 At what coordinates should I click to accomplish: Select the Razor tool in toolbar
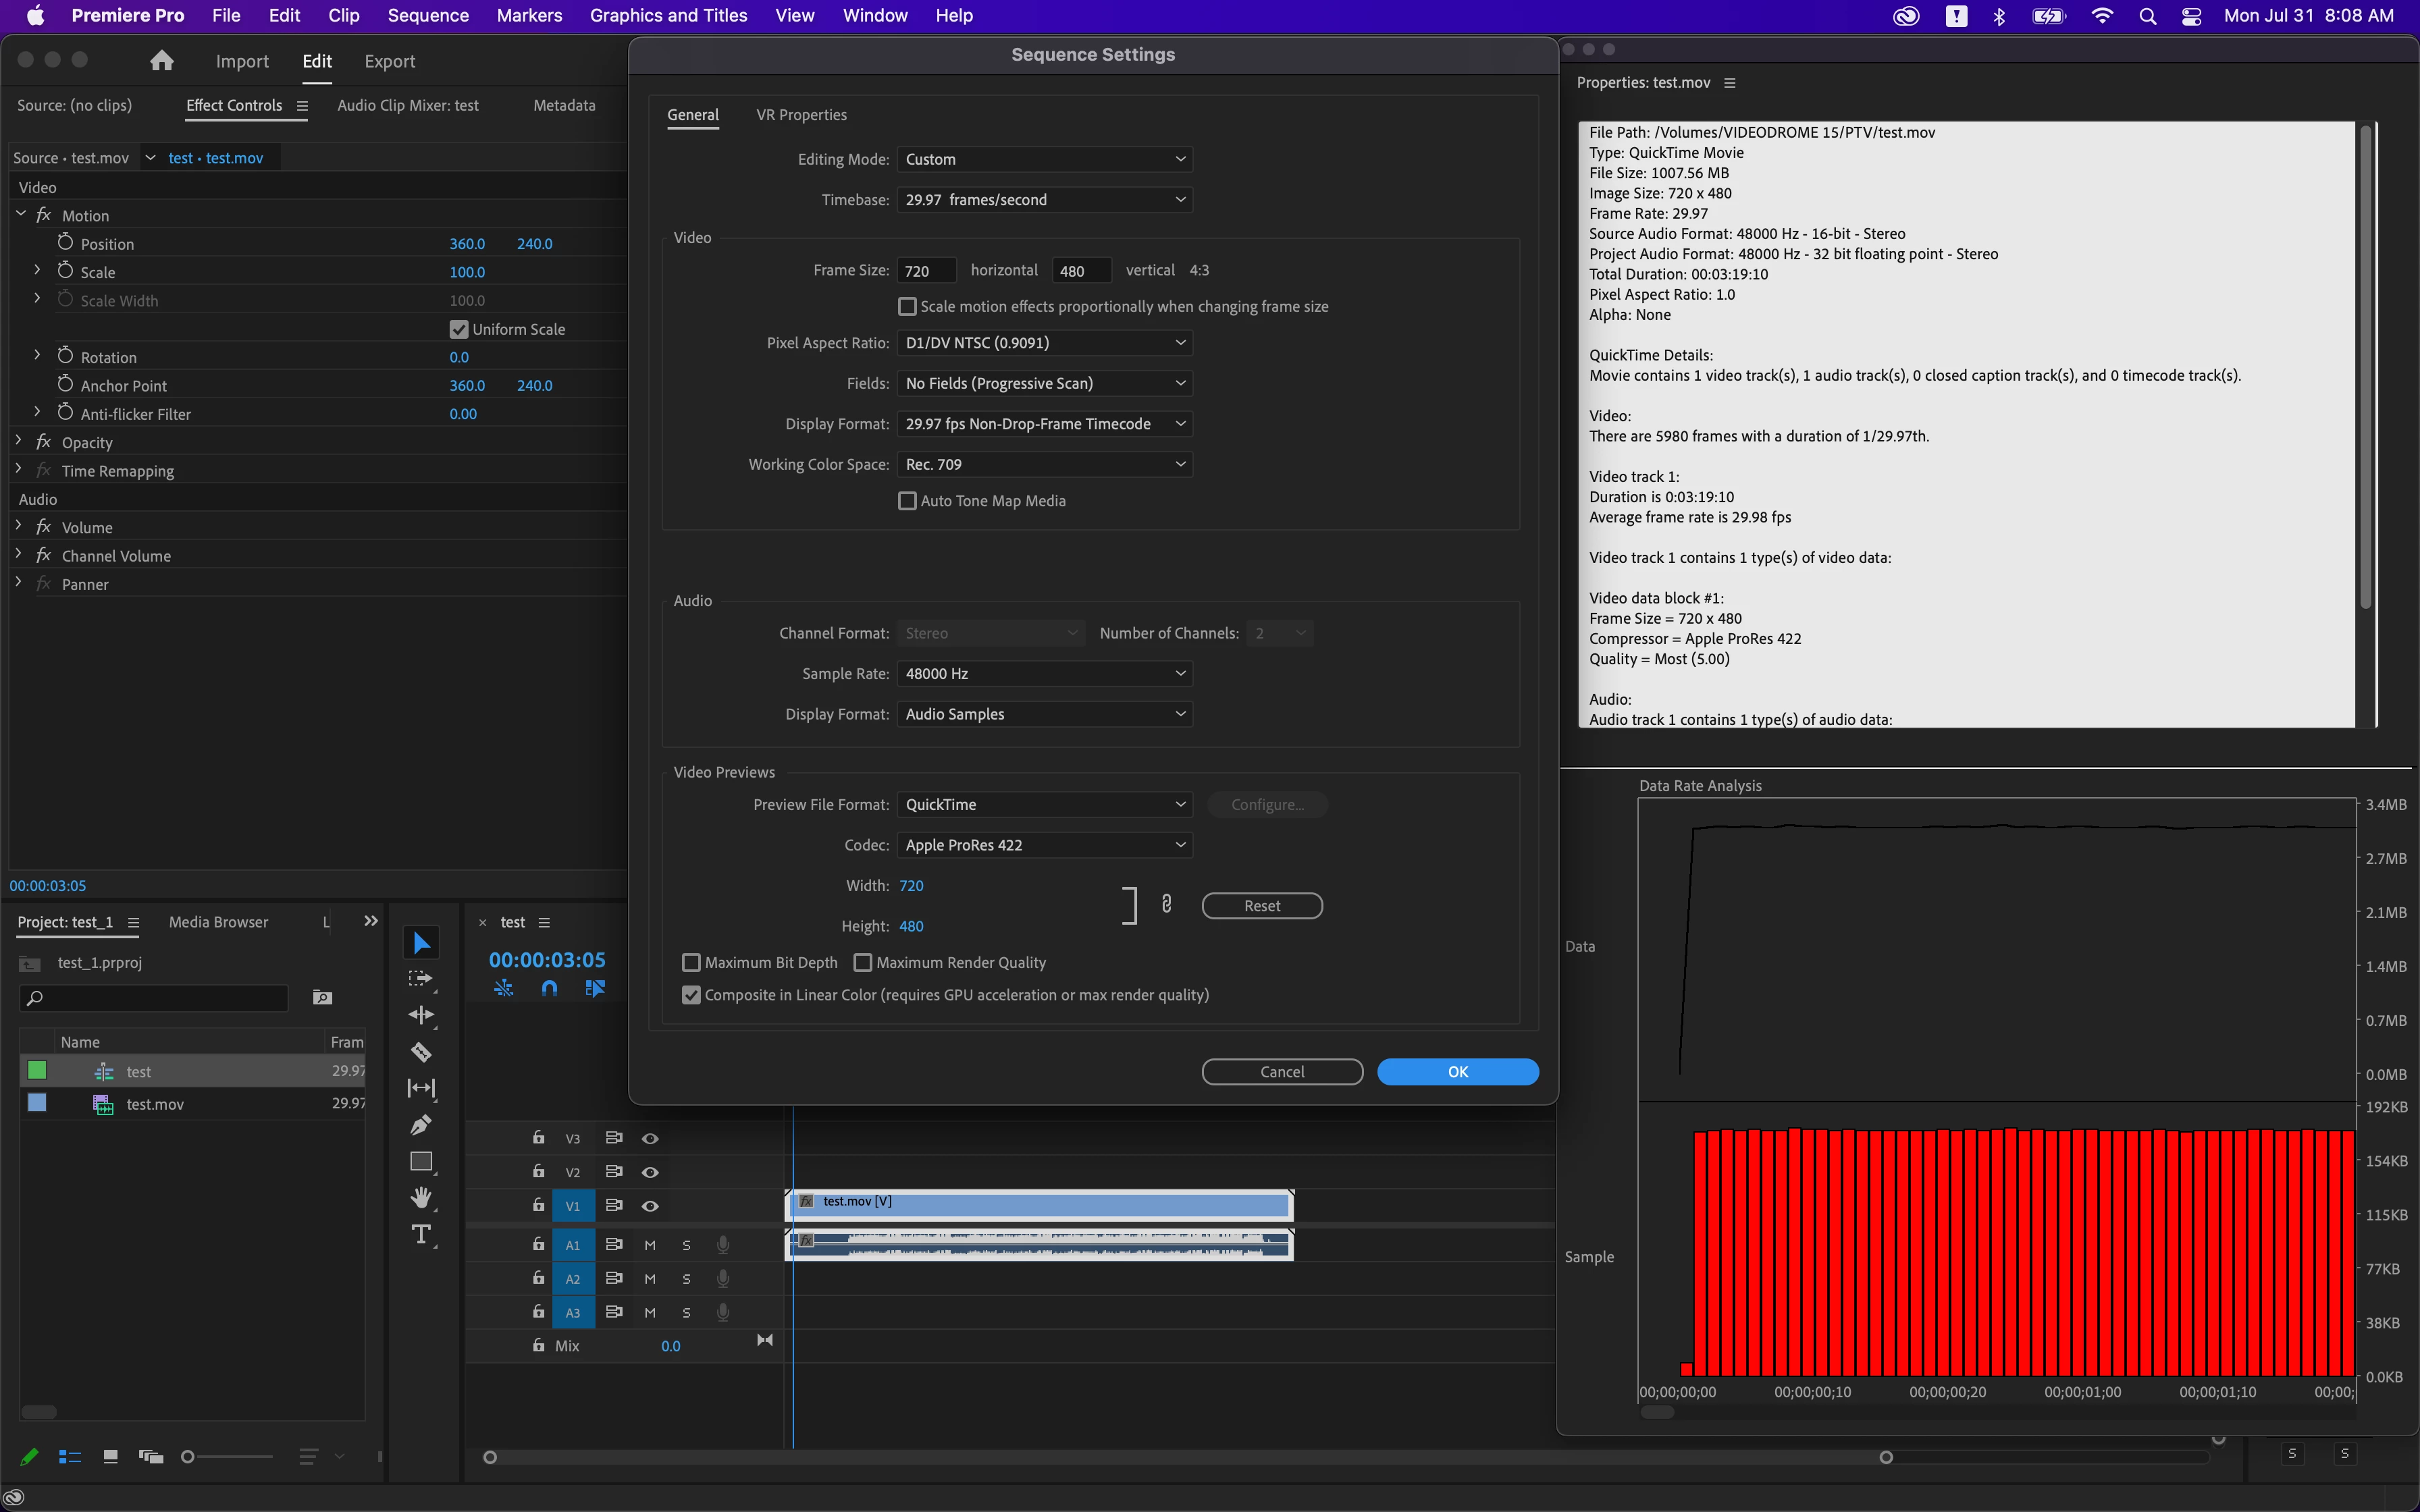pos(421,1052)
